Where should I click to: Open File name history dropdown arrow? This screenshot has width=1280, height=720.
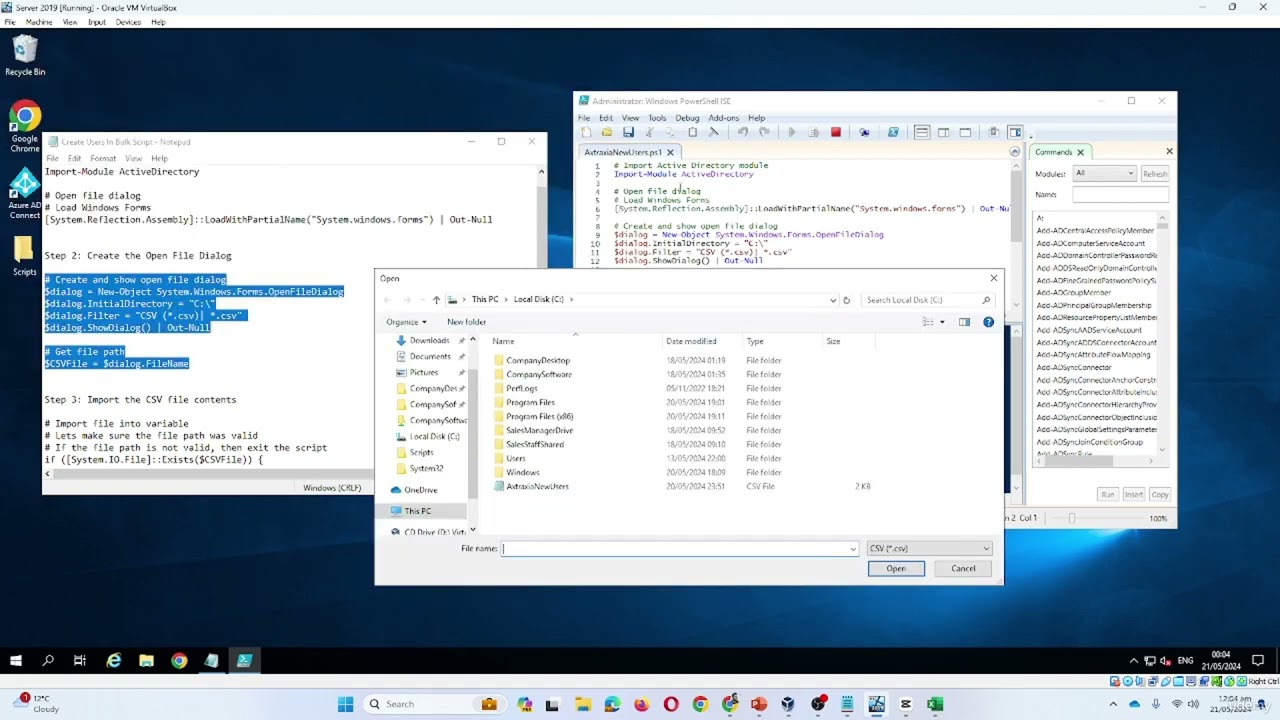(x=853, y=548)
